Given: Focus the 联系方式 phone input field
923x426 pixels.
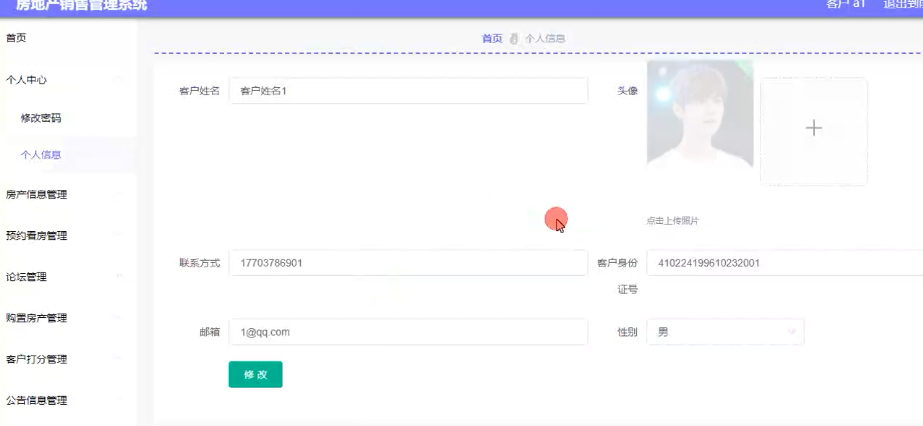Looking at the screenshot, I should pos(408,262).
